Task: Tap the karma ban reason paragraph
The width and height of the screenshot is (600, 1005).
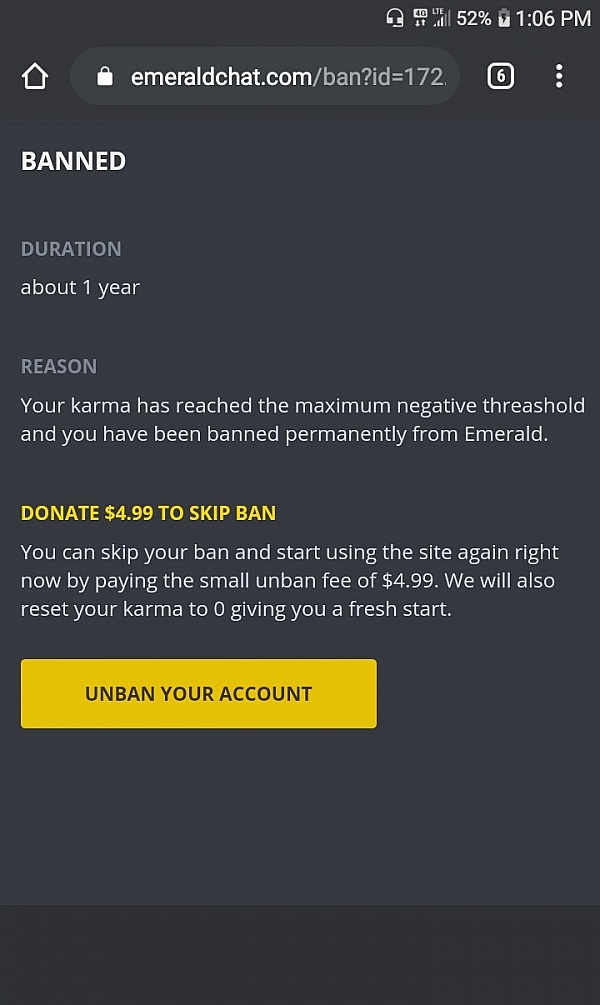Action: pyautogui.click(x=303, y=420)
